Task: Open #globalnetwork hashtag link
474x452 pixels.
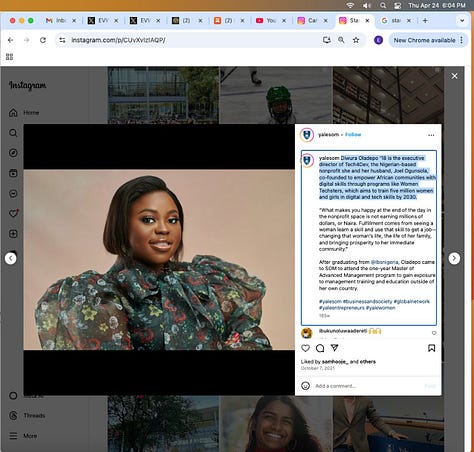Action: [412, 301]
